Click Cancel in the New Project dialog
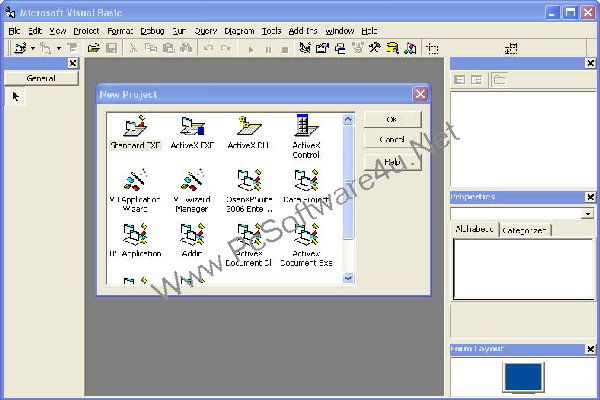This screenshot has height=400, width=600. [x=392, y=139]
